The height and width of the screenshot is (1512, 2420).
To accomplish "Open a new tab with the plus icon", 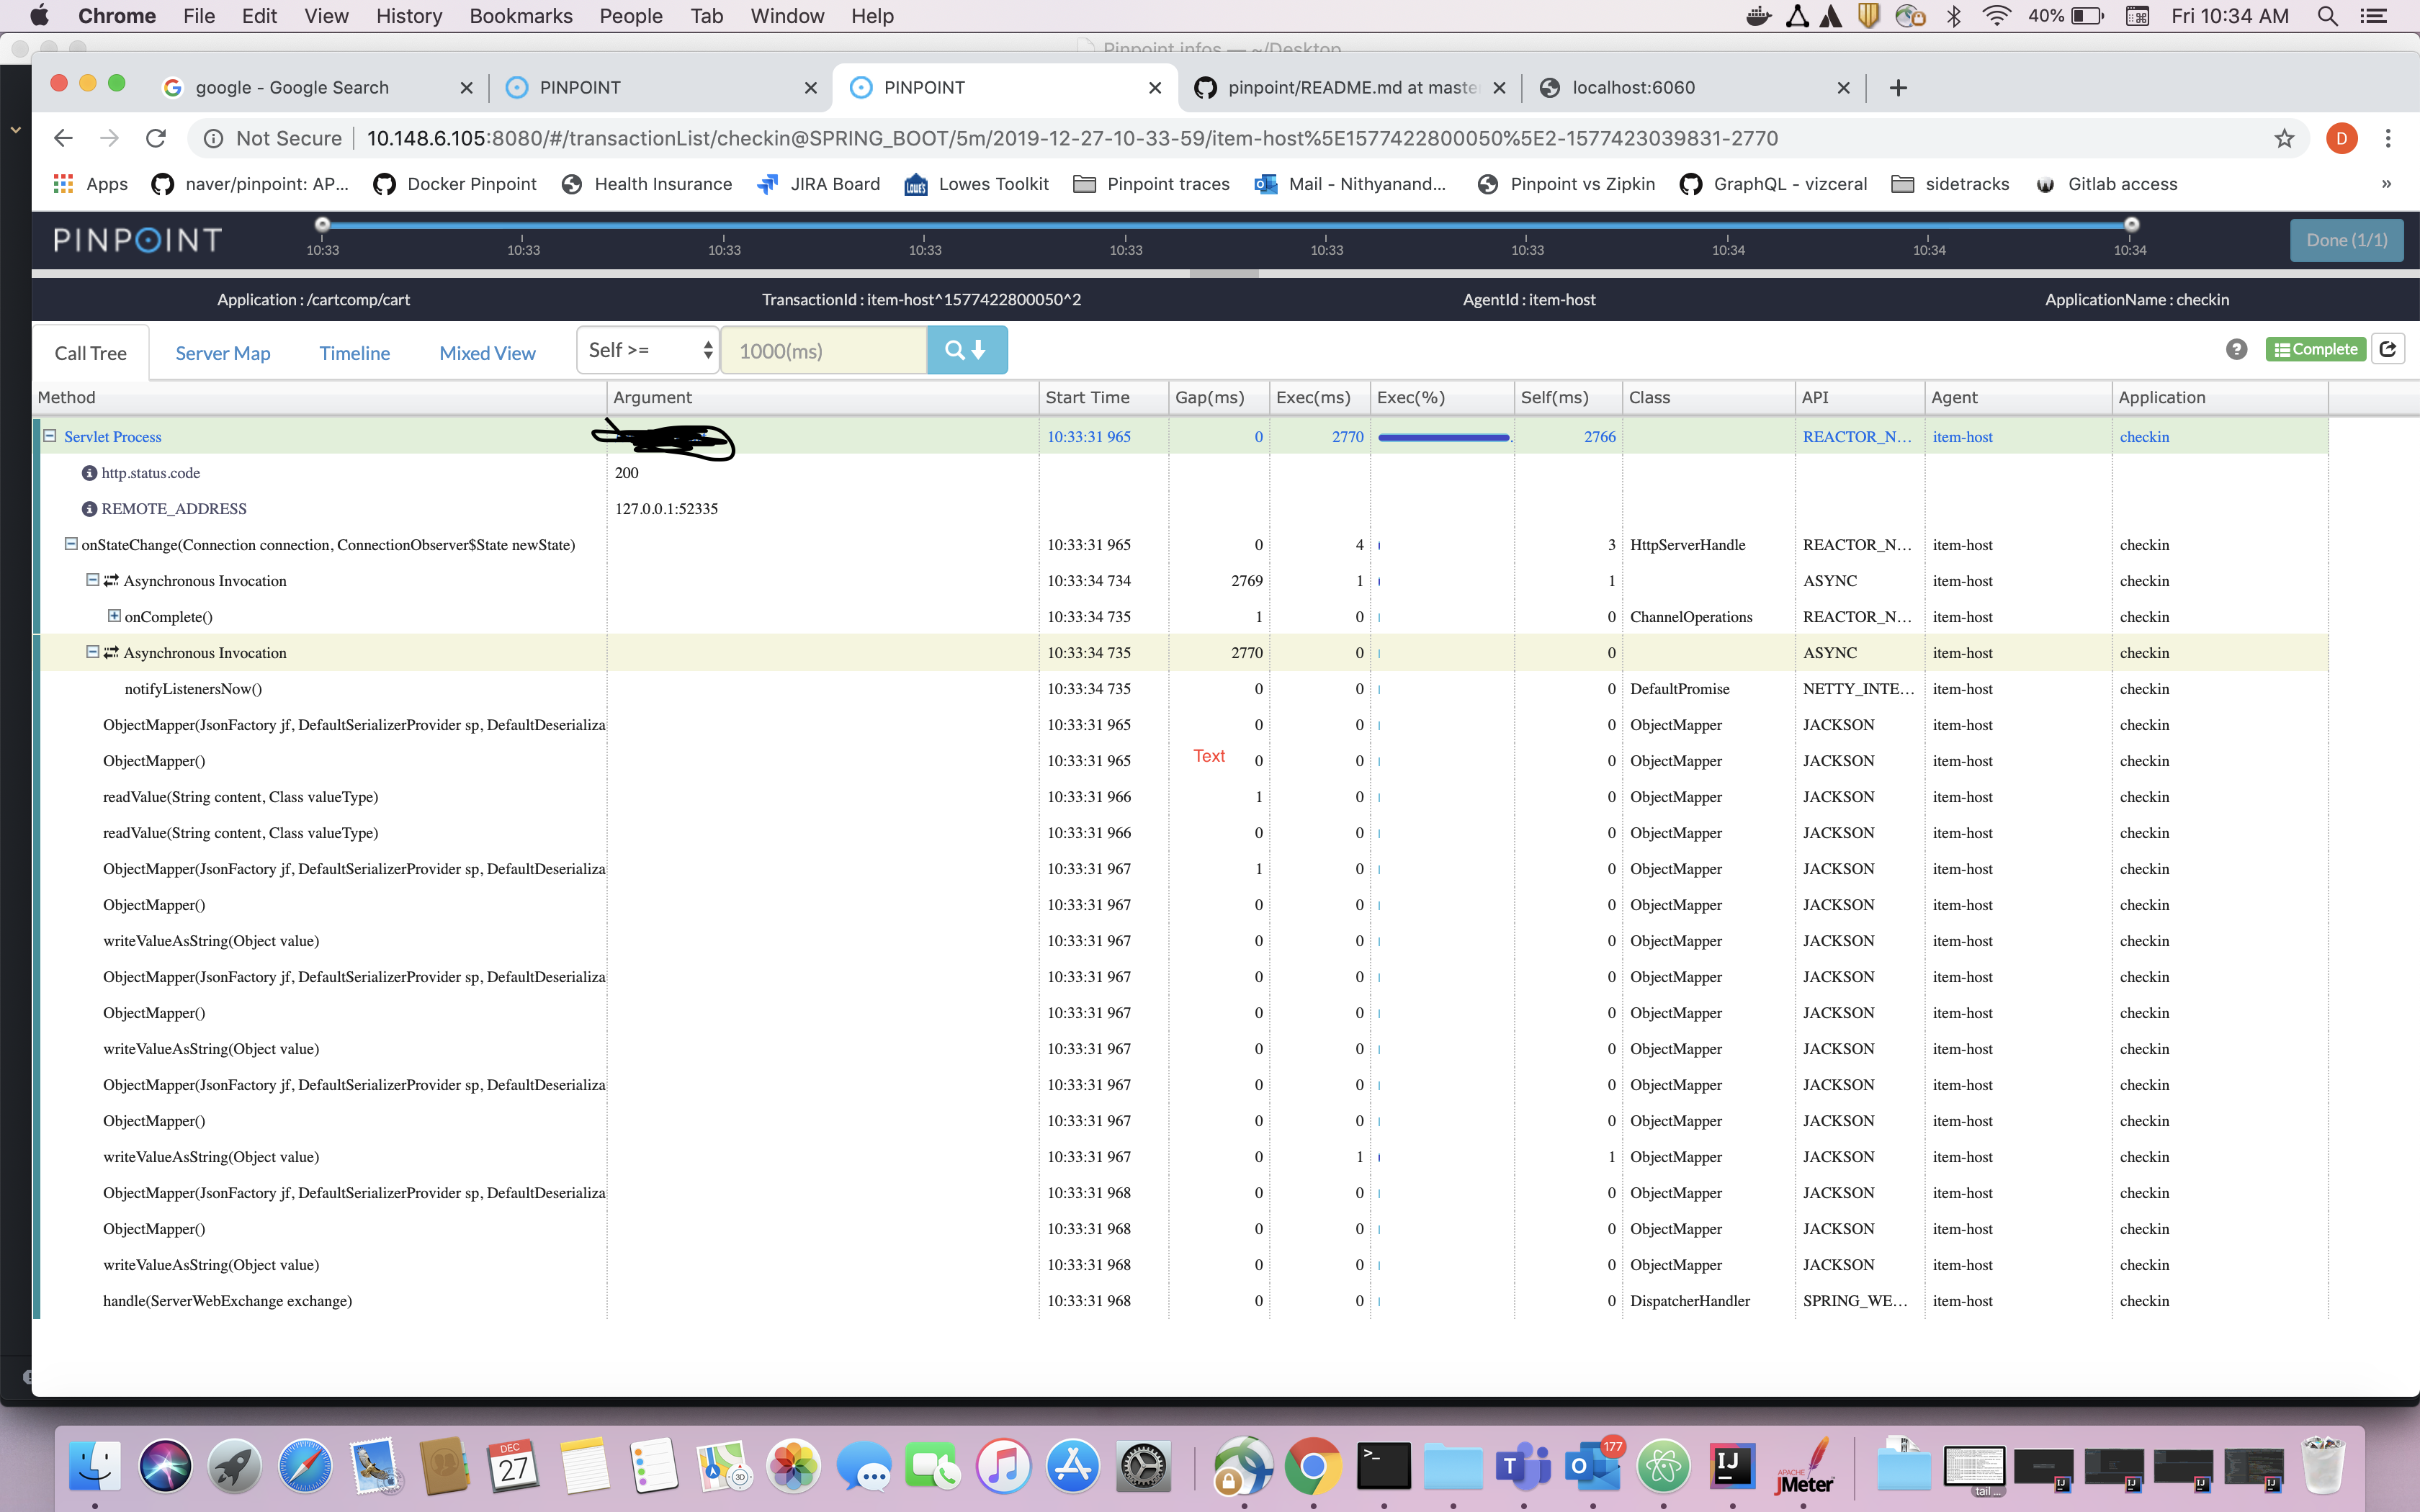I will (1898, 88).
